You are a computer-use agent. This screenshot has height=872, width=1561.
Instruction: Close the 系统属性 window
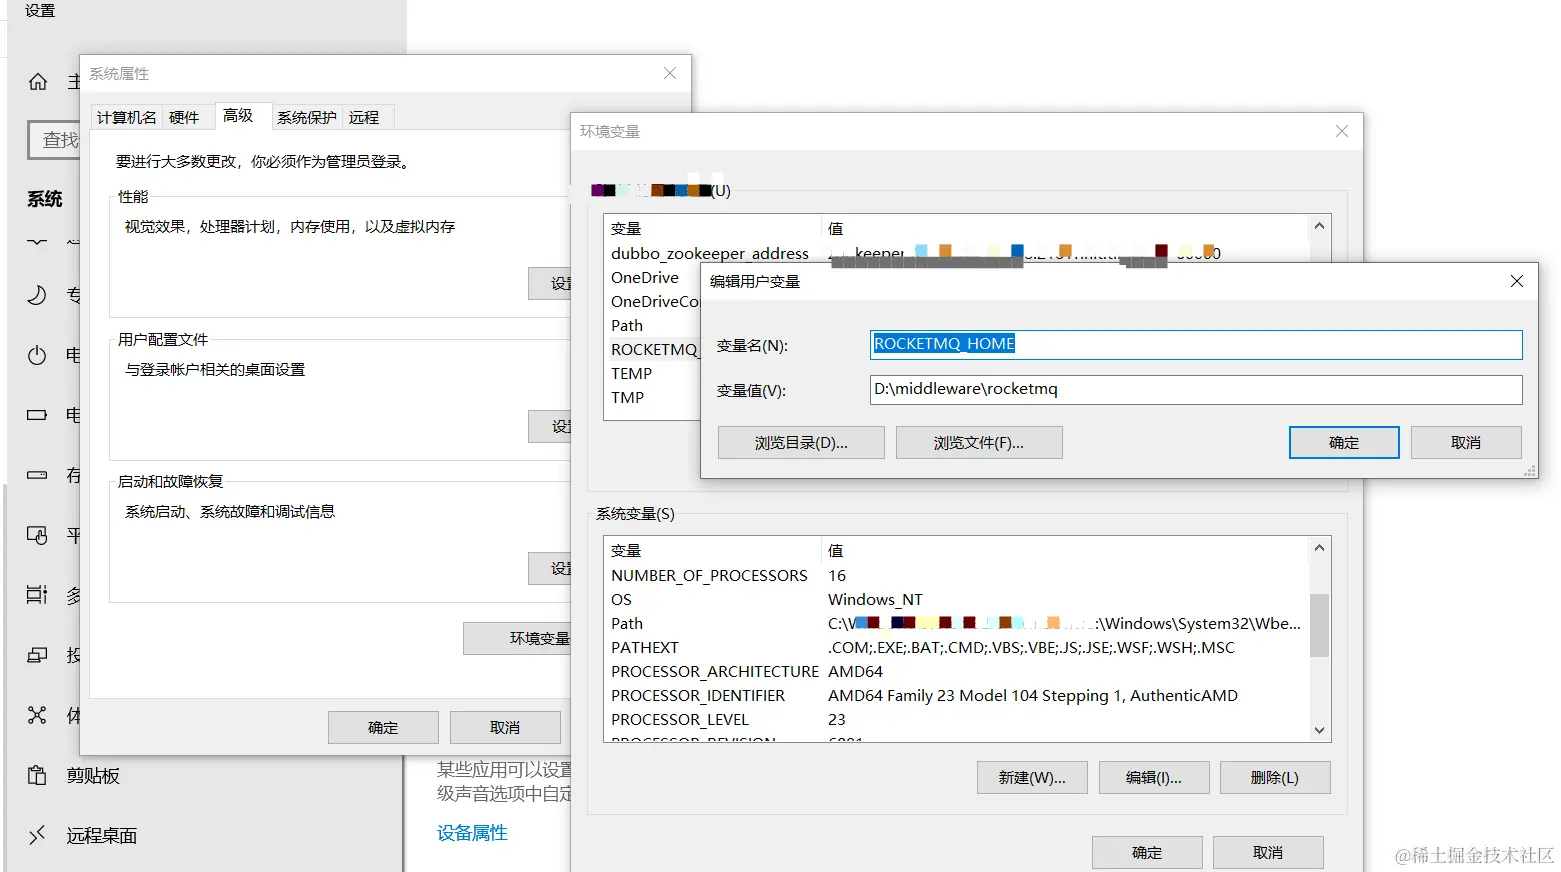click(x=670, y=73)
